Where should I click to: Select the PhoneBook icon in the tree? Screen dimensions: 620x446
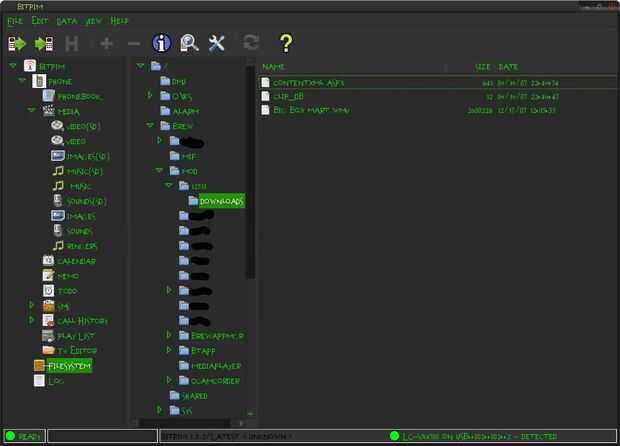(x=48, y=96)
